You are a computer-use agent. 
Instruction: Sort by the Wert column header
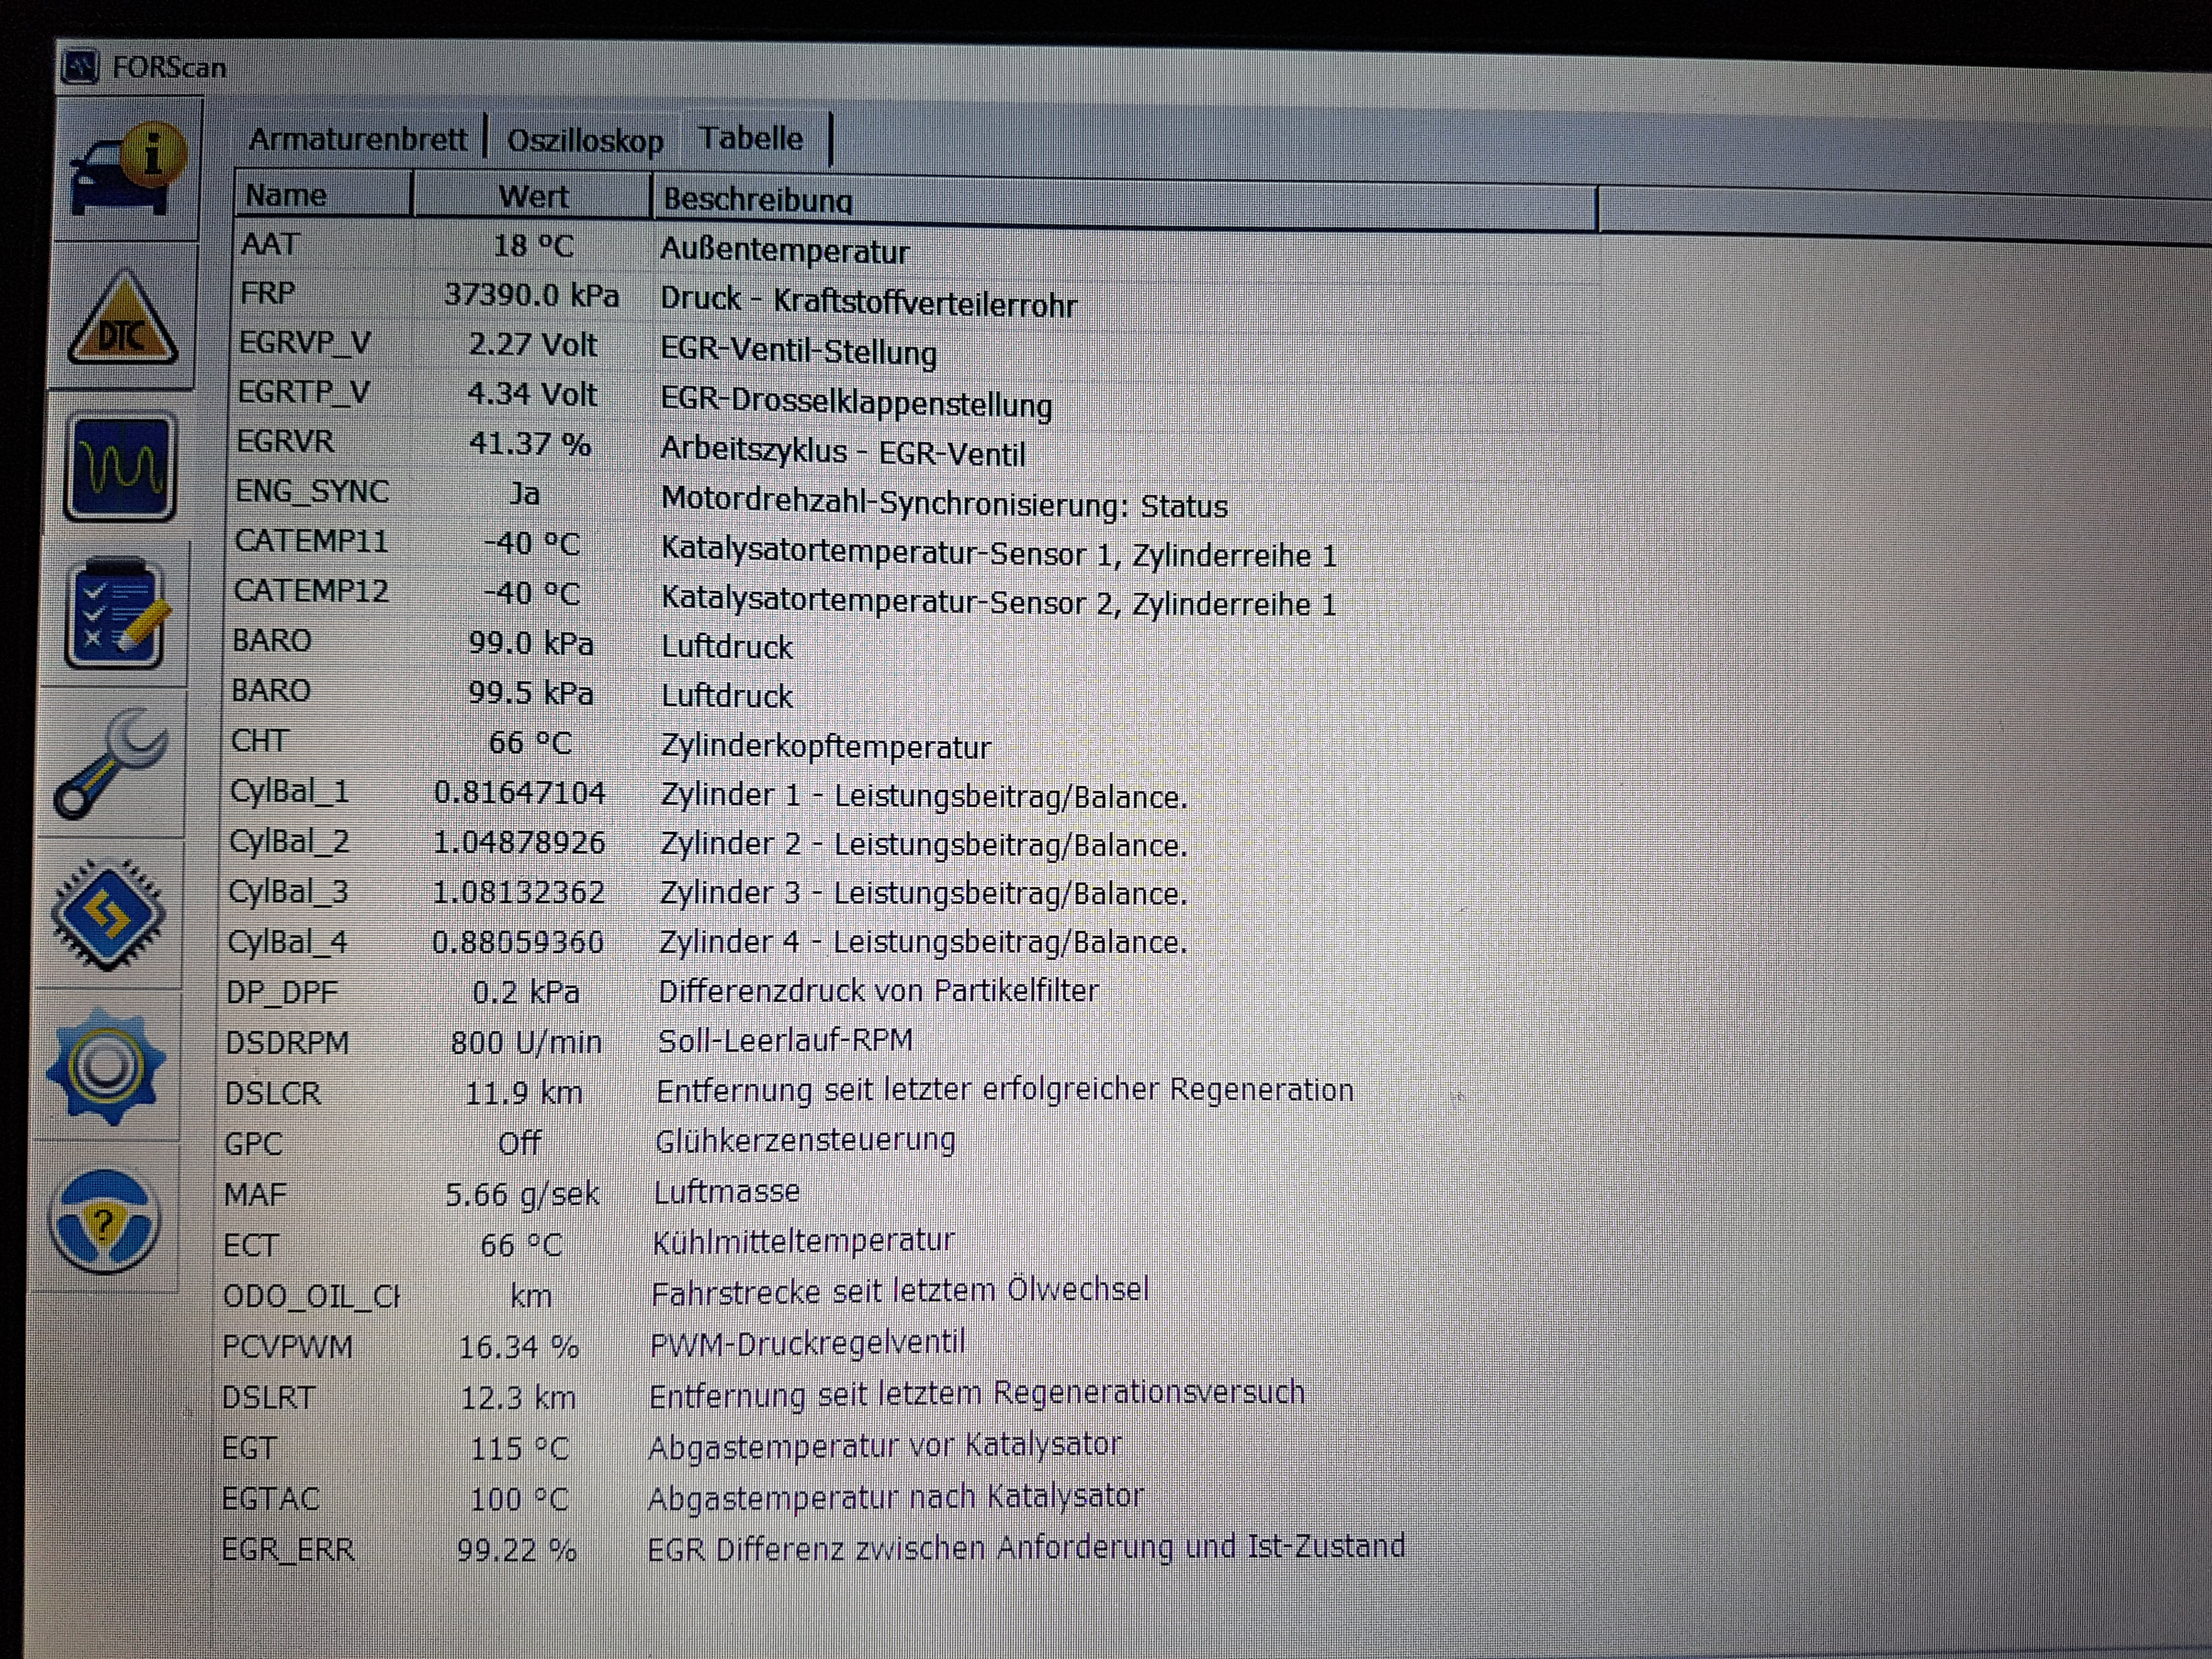pyautogui.click(x=532, y=197)
